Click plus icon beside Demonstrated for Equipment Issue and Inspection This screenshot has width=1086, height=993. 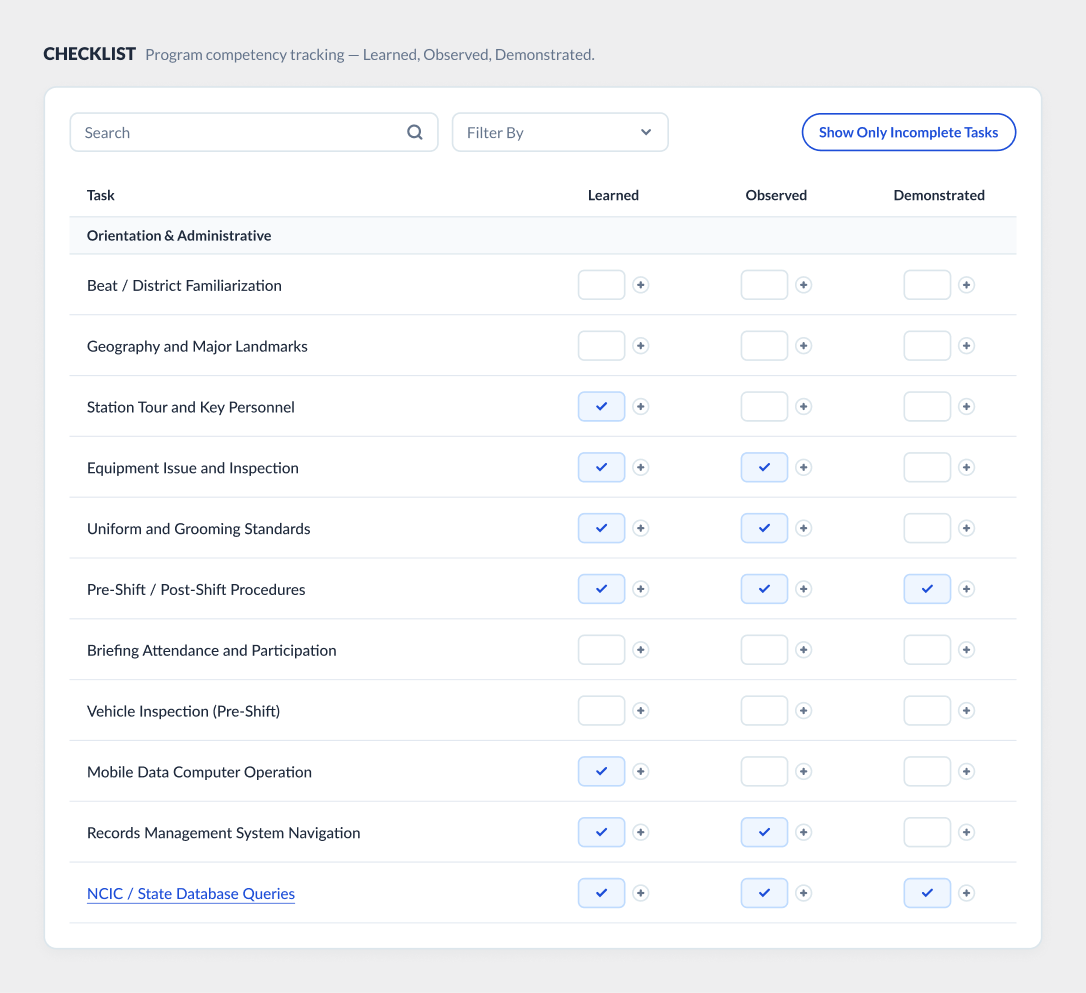pos(966,467)
